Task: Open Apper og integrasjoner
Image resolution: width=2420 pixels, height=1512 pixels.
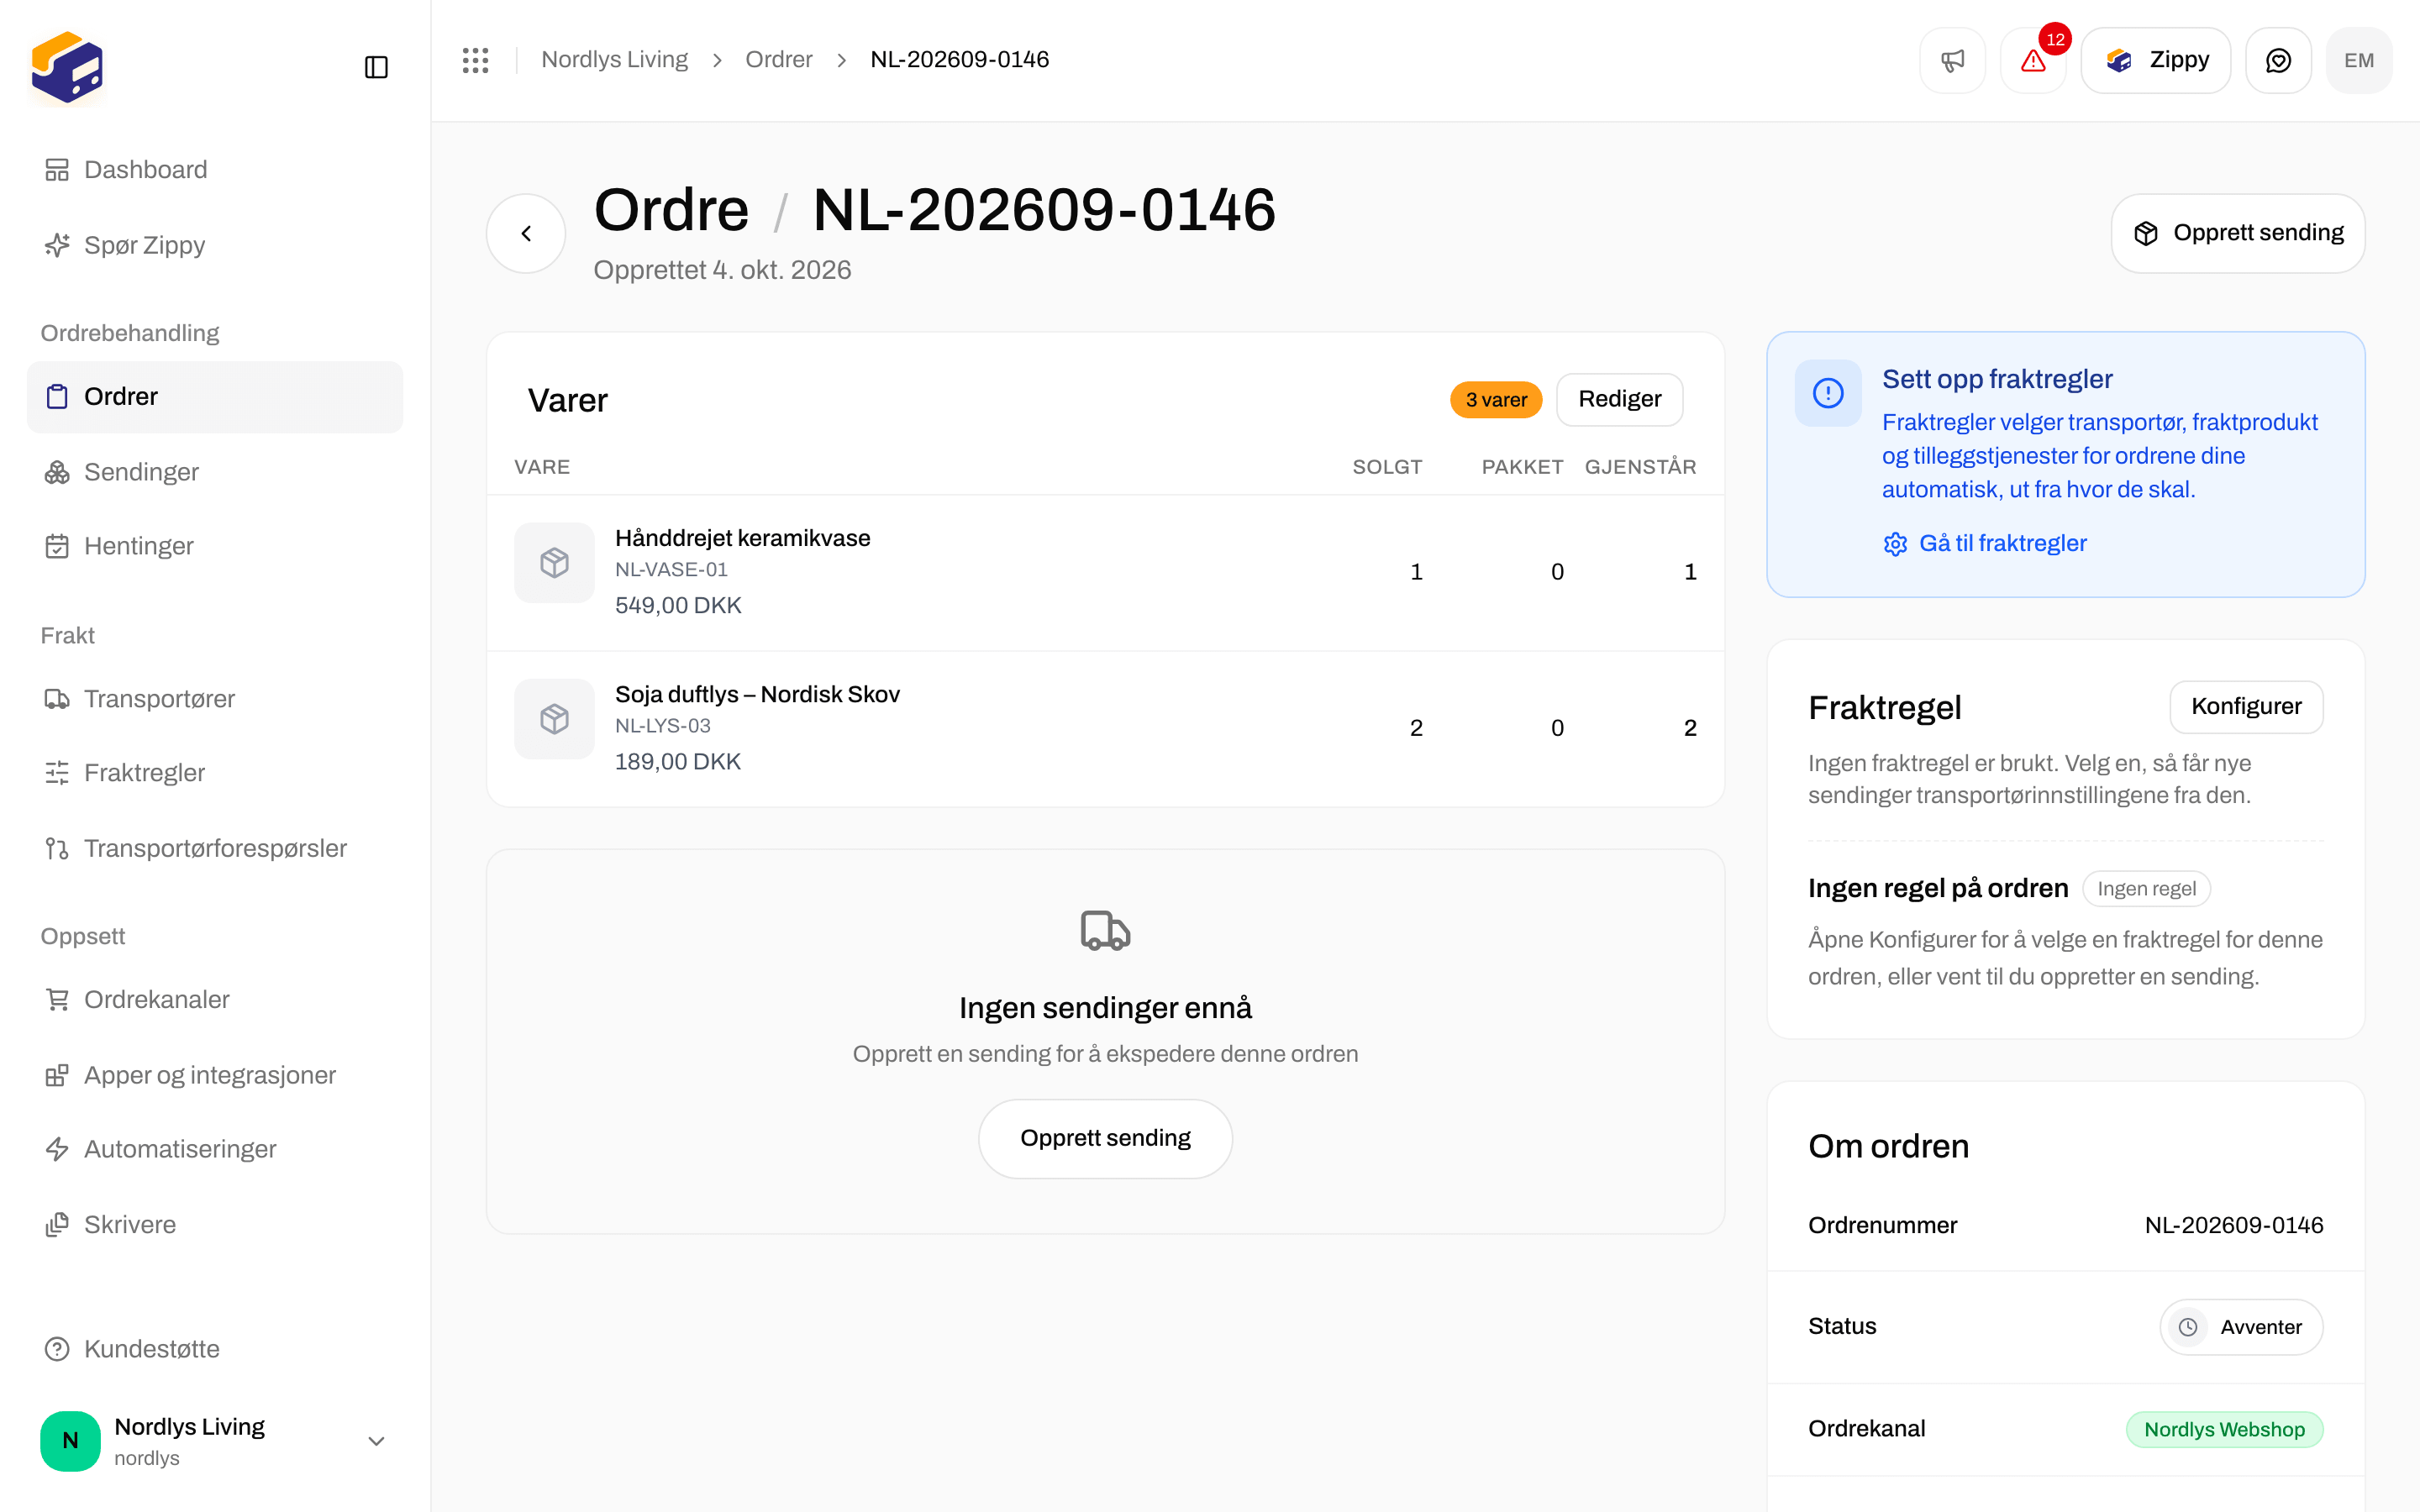Action: (215, 1075)
